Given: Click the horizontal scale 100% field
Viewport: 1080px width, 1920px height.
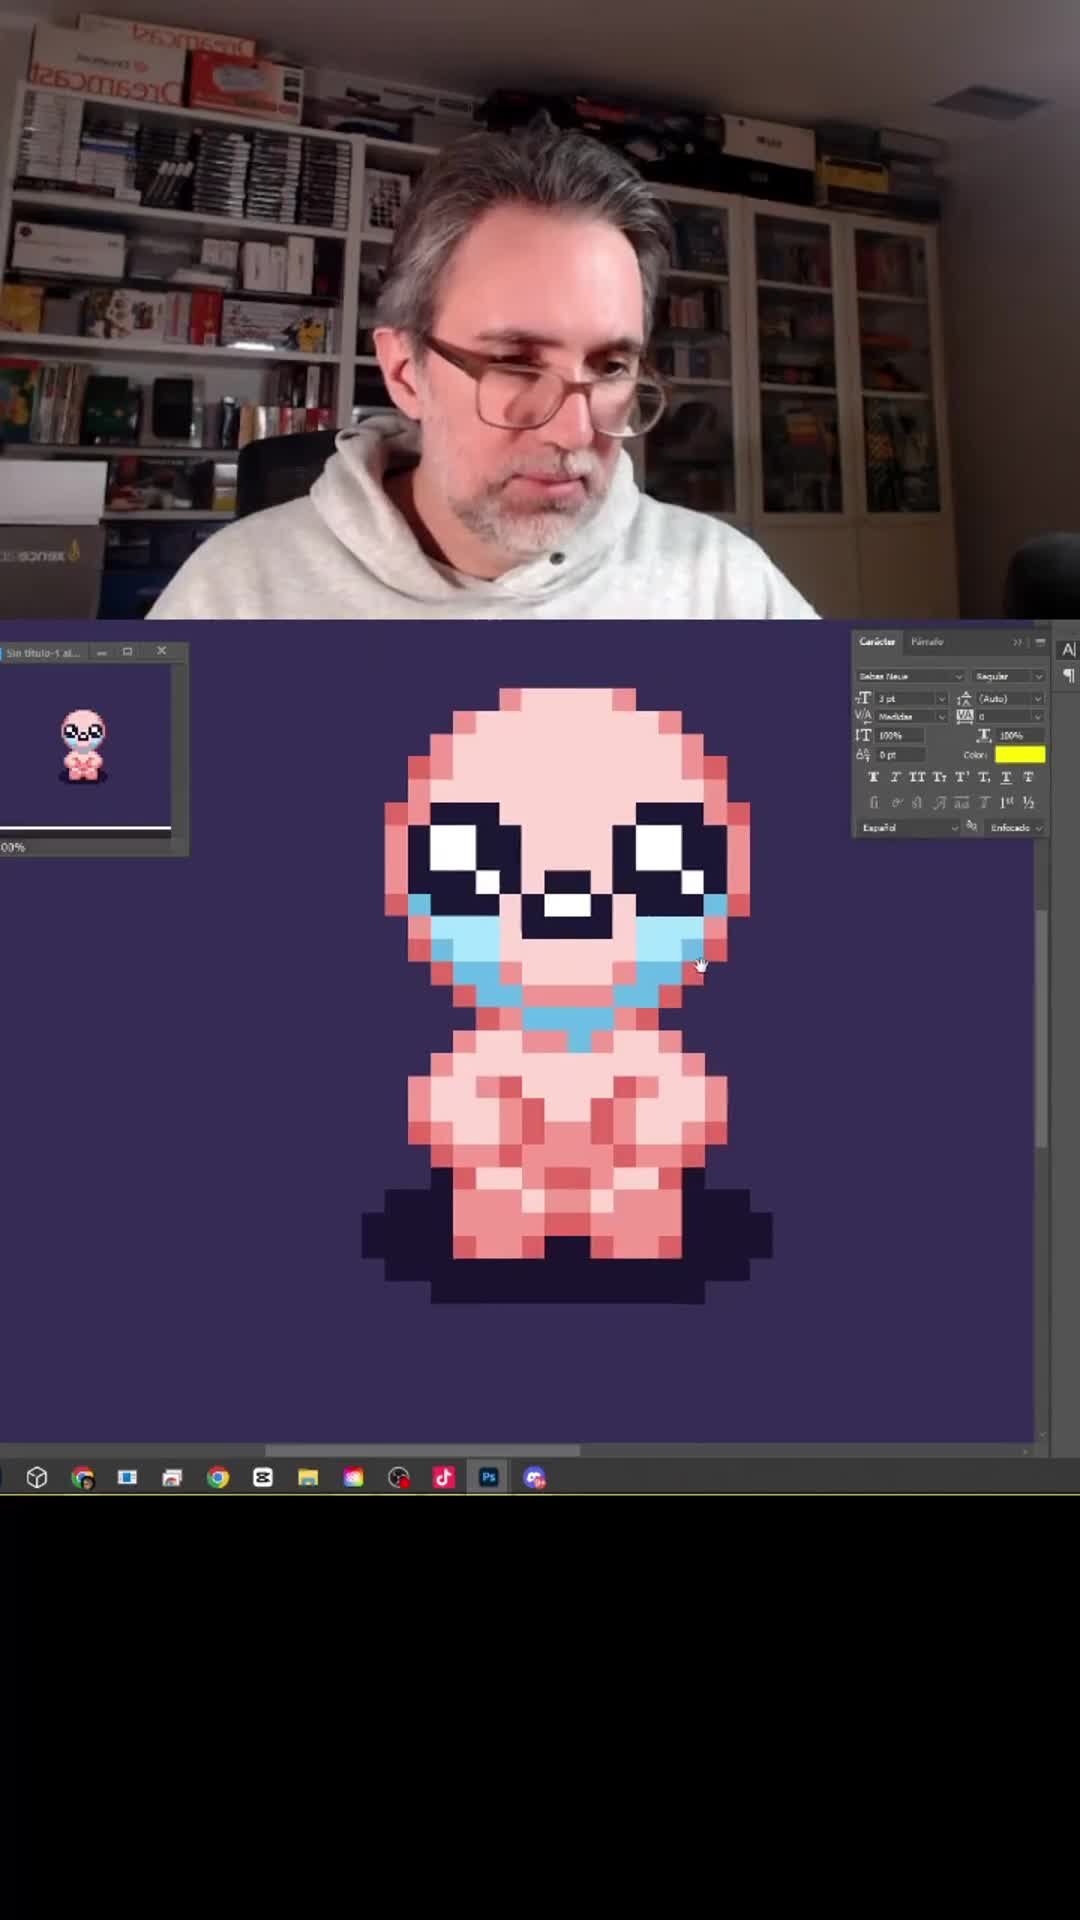Looking at the screenshot, I should pos(1020,735).
